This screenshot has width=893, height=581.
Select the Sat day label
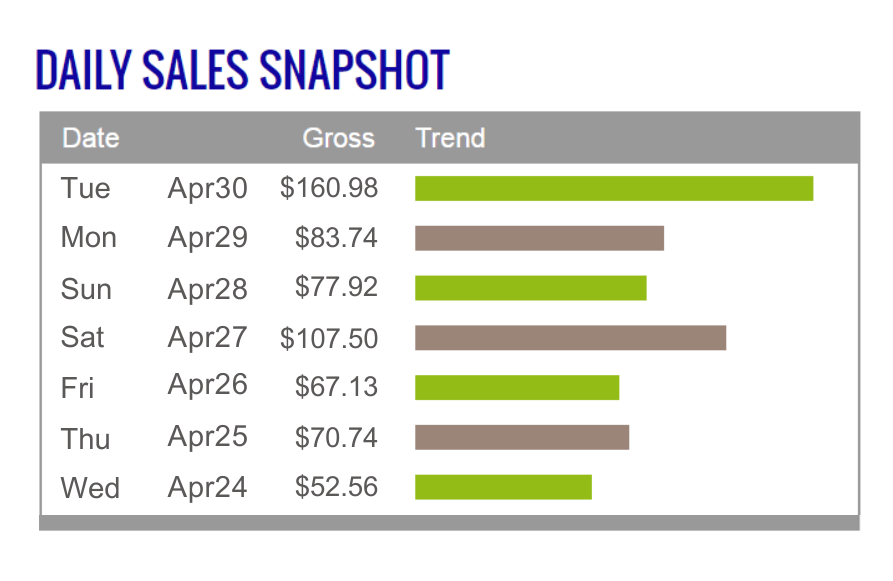(x=82, y=337)
